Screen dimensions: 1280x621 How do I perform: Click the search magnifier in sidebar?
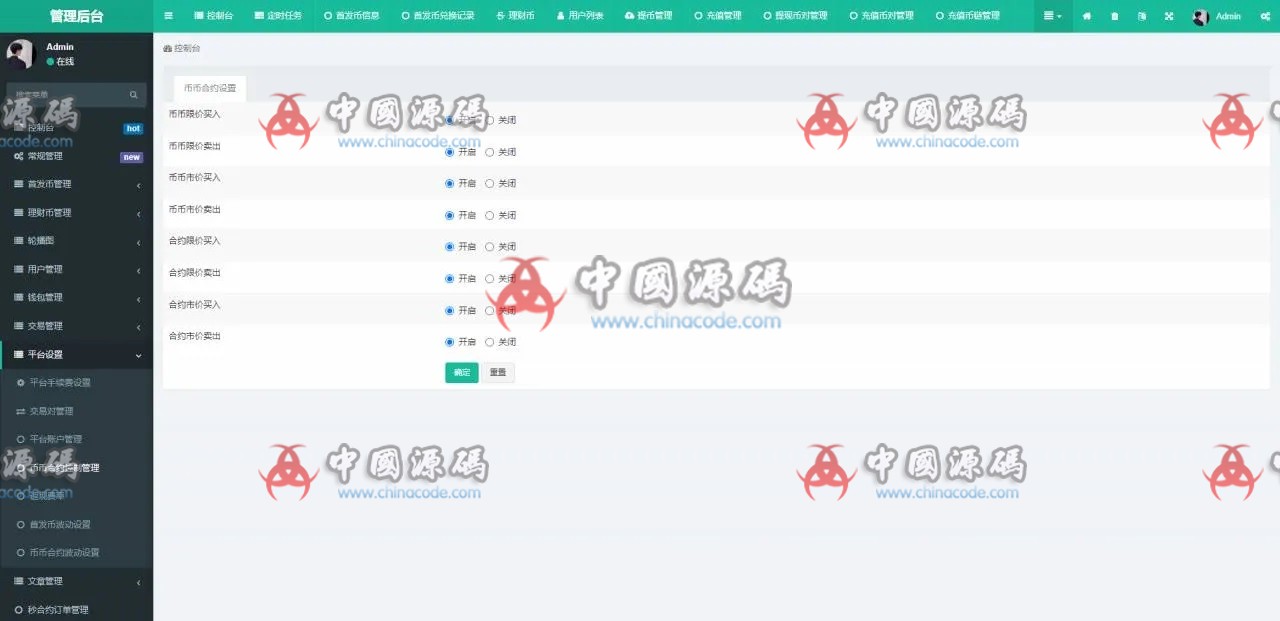(134, 95)
